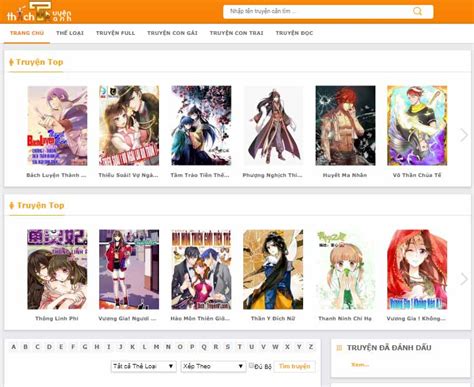The image size is (474, 387).
Task: Open Huyết Ma Nhân cover thumbnail
Action: pos(345,126)
